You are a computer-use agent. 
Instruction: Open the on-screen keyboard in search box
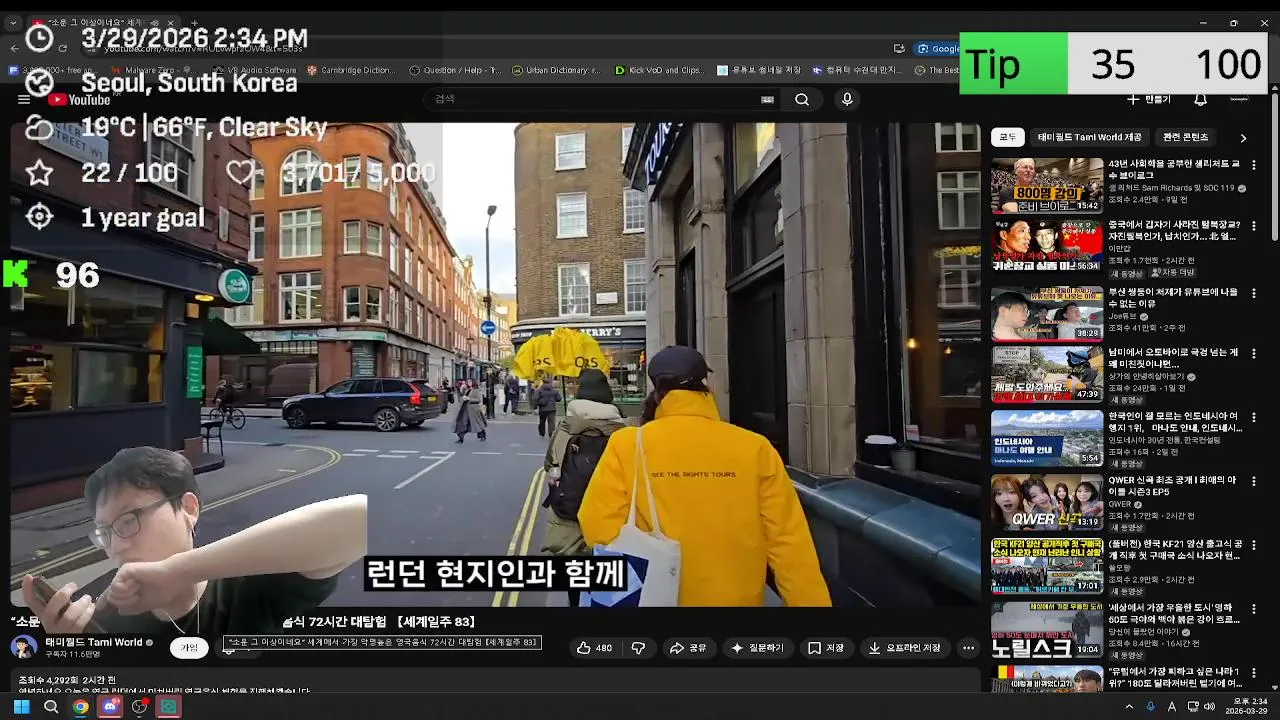(x=767, y=99)
